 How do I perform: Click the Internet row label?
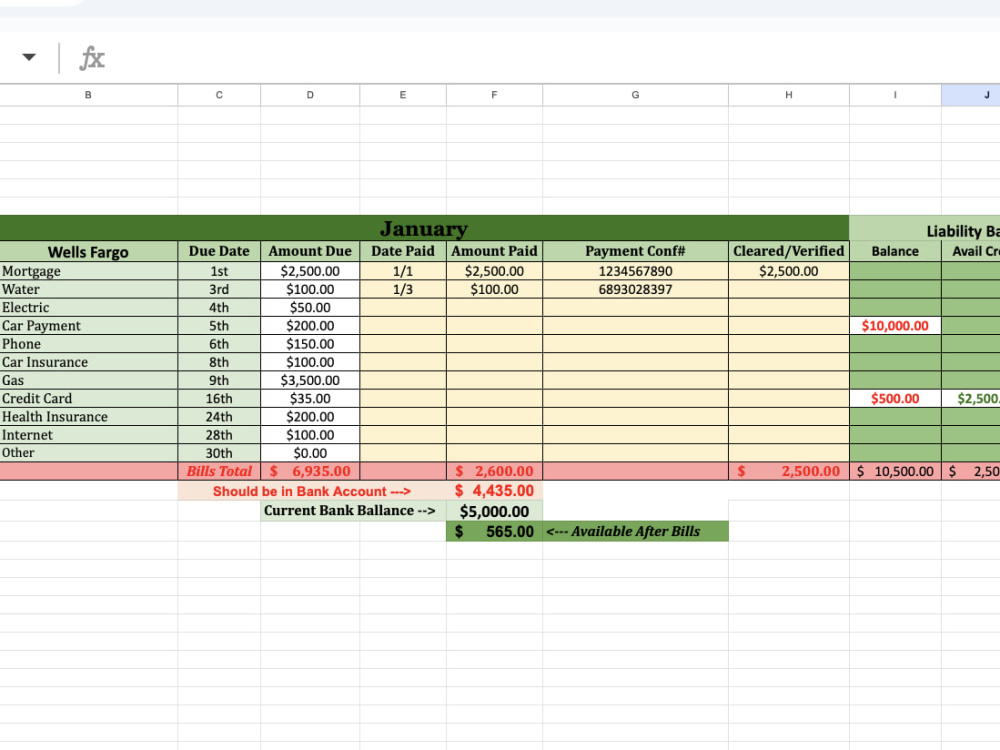27,435
